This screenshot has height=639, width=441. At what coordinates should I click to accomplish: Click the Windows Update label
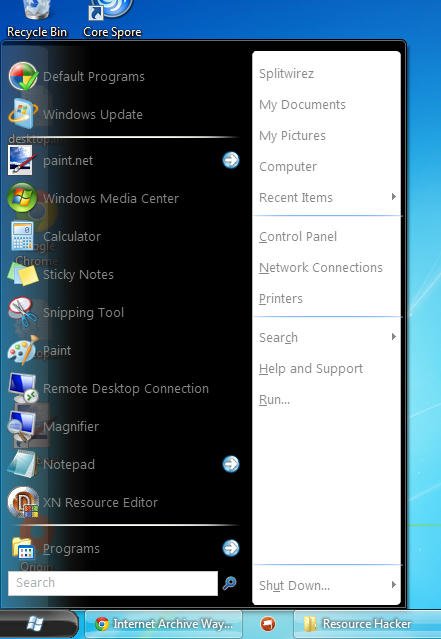93,115
